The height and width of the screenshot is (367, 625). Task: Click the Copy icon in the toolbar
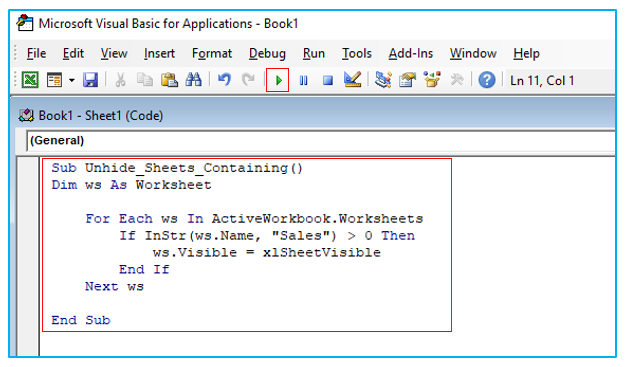[145, 80]
